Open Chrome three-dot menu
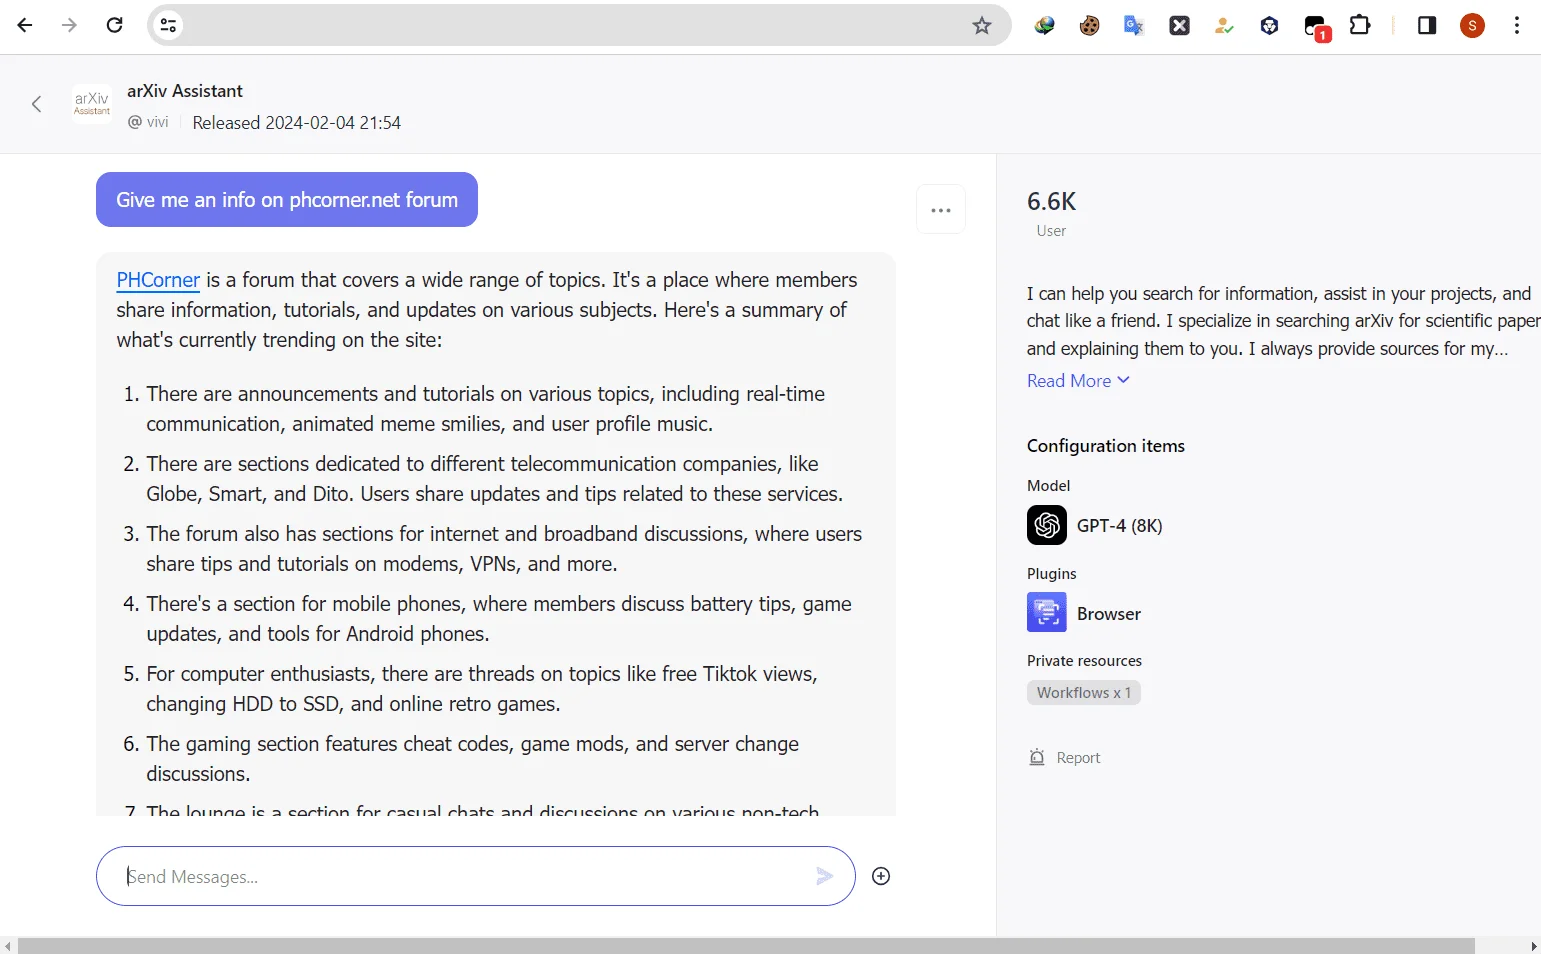The image size is (1541, 954). click(1517, 25)
